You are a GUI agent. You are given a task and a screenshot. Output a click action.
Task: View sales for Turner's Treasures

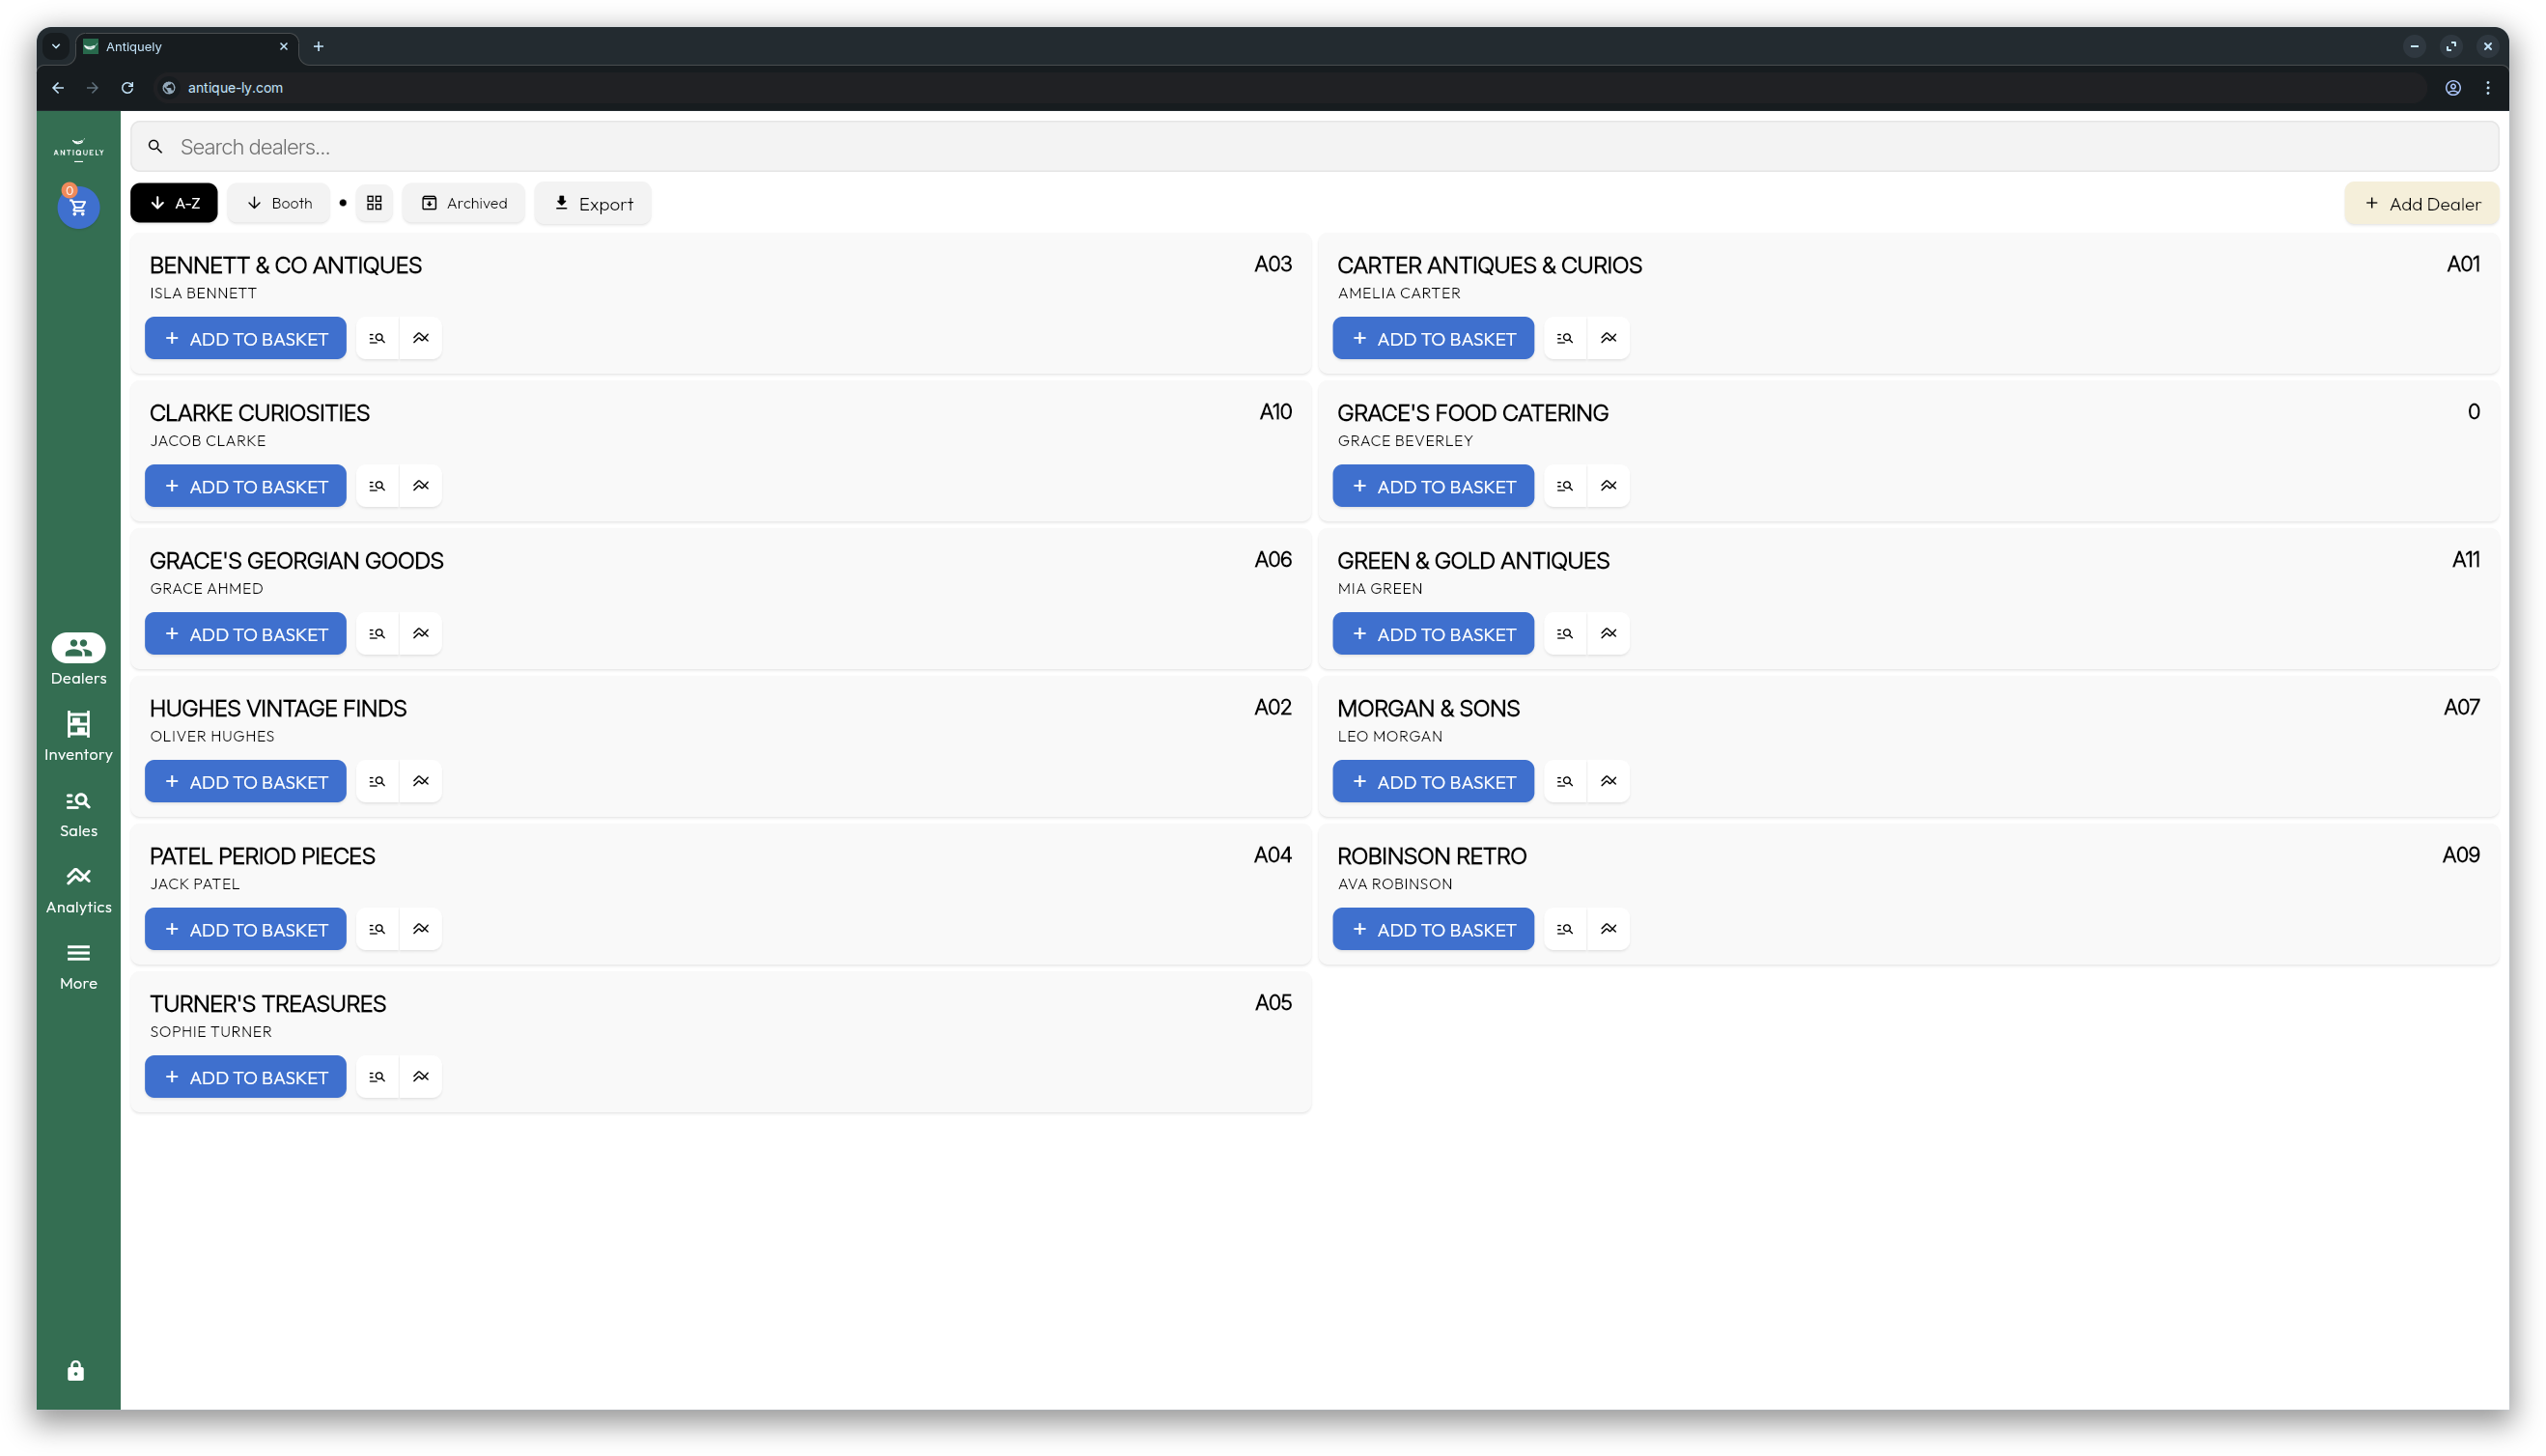tap(377, 1077)
